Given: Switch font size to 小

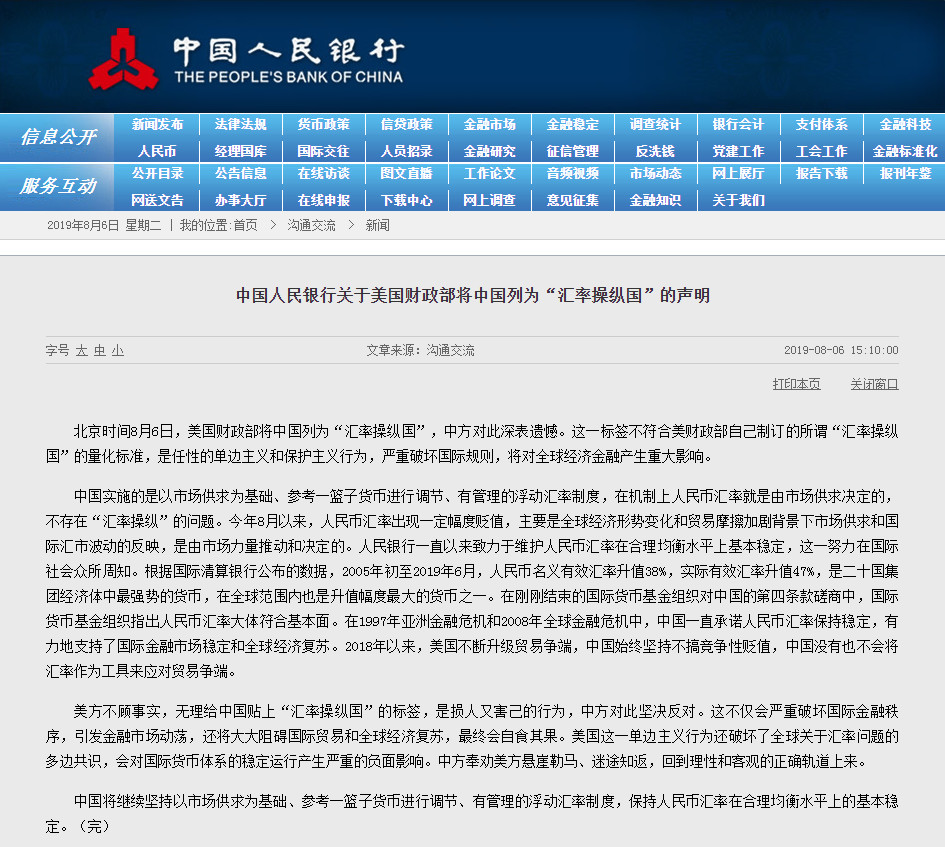Looking at the screenshot, I should coord(118,351).
